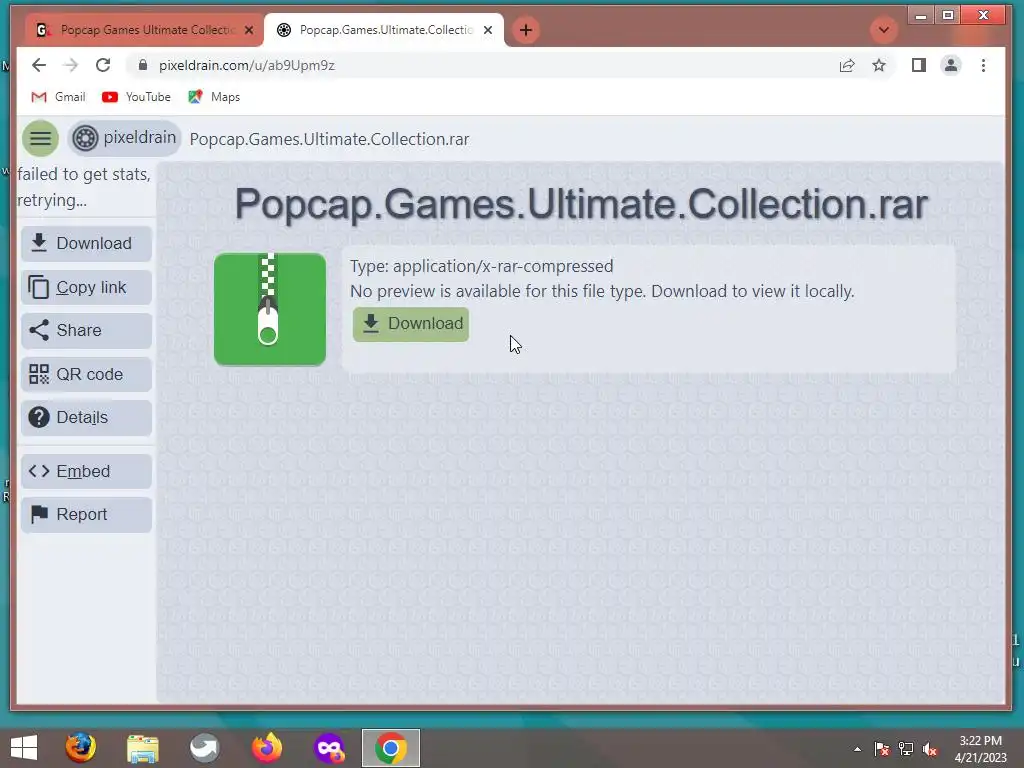Share this page via Chrome share icon
1024x768 pixels.
coord(847,65)
